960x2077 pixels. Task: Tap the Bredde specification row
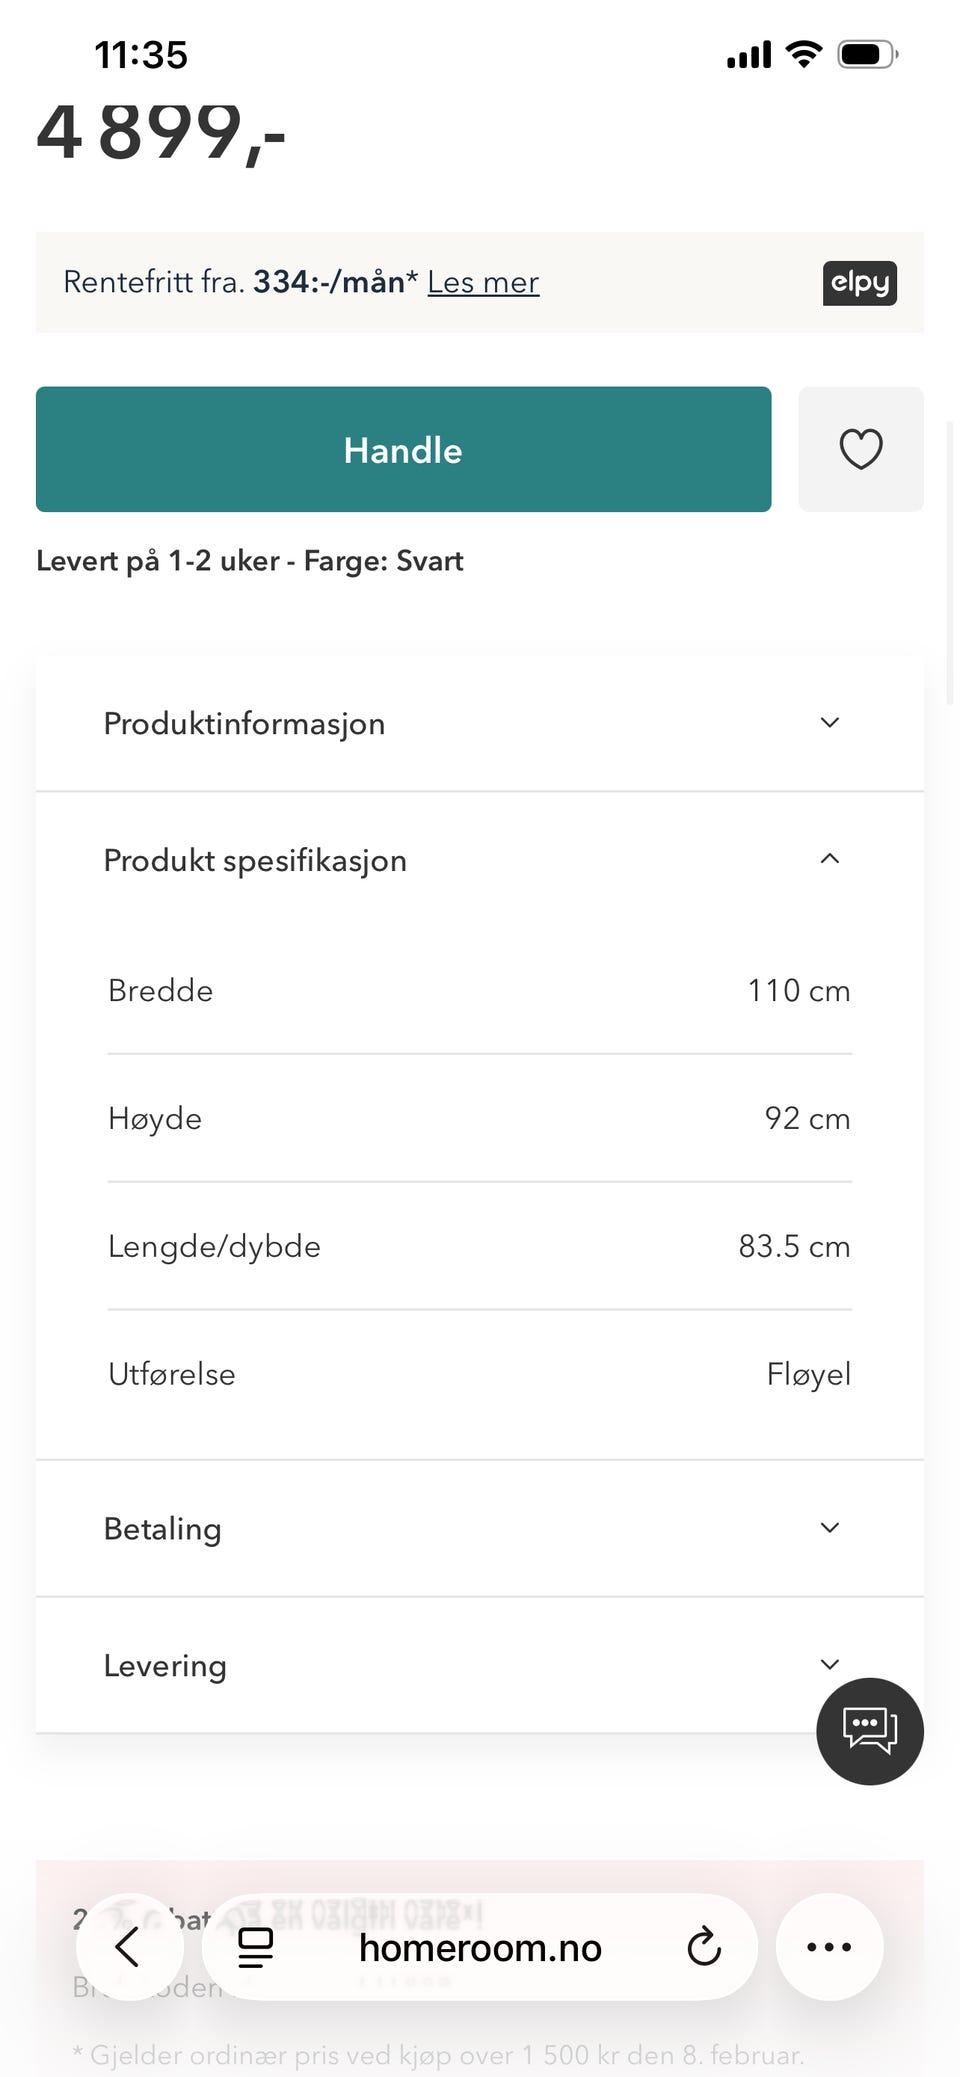(x=479, y=990)
